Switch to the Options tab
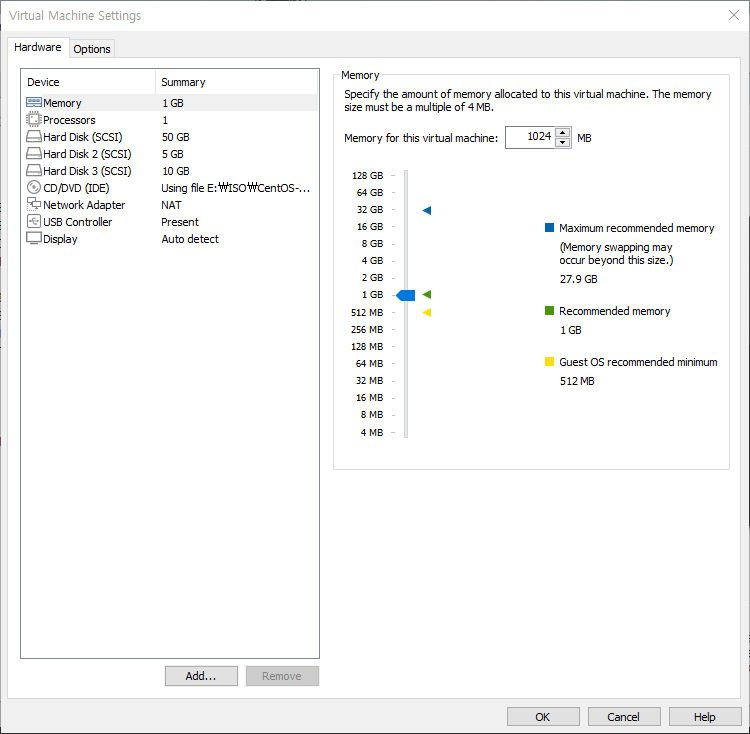 92,49
